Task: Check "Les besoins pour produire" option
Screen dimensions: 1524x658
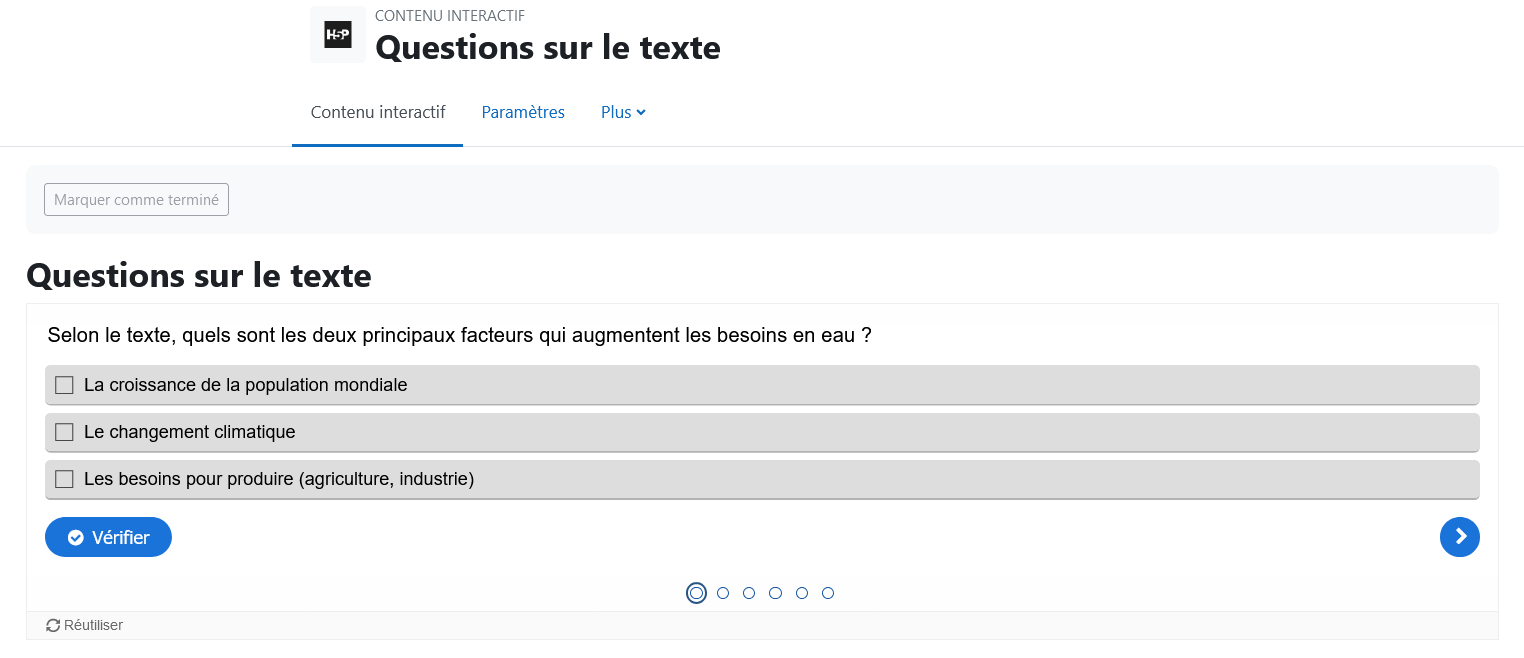Action: [x=762, y=479]
